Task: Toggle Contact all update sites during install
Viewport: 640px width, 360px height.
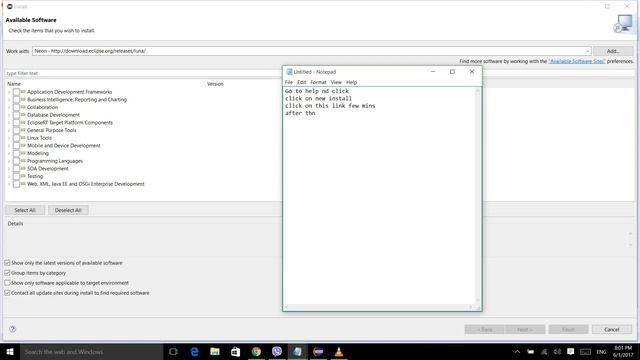Action: 7,293
